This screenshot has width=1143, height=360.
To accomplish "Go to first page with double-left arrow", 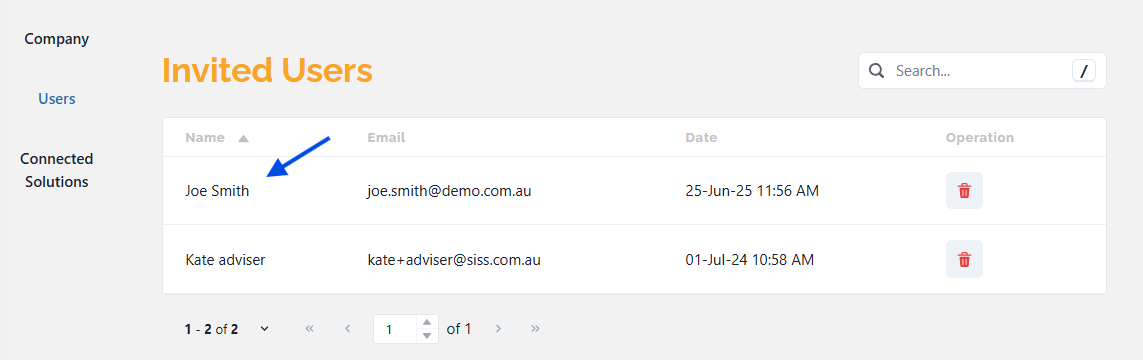I will pyautogui.click(x=309, y=329).
